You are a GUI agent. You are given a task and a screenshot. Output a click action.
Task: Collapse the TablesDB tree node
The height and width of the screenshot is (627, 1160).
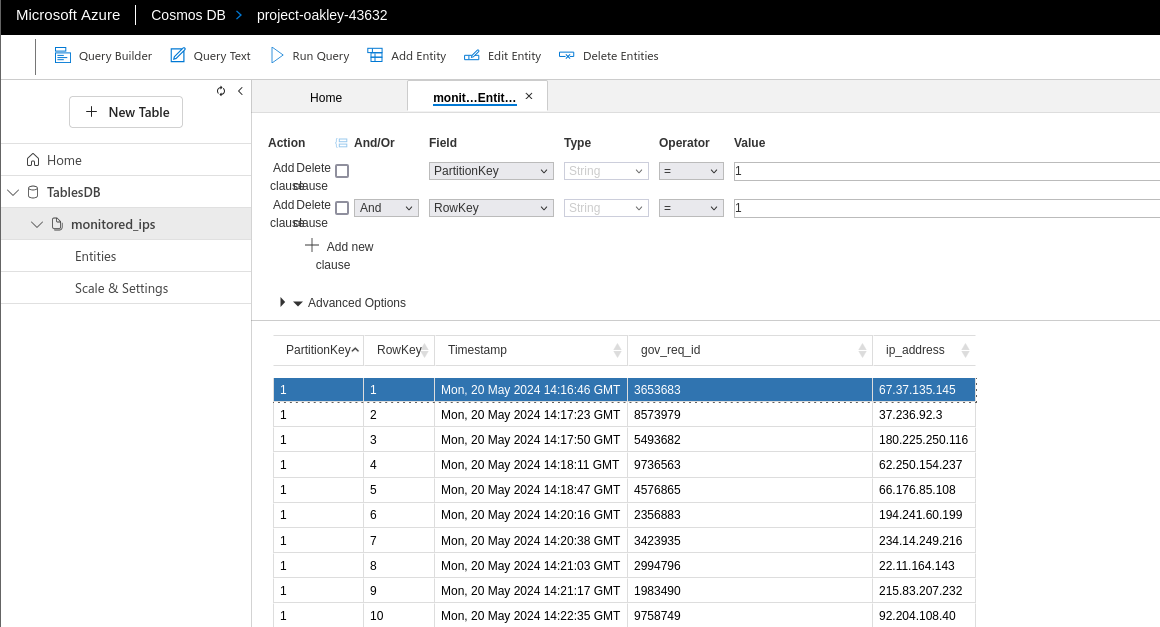(13, 192)
